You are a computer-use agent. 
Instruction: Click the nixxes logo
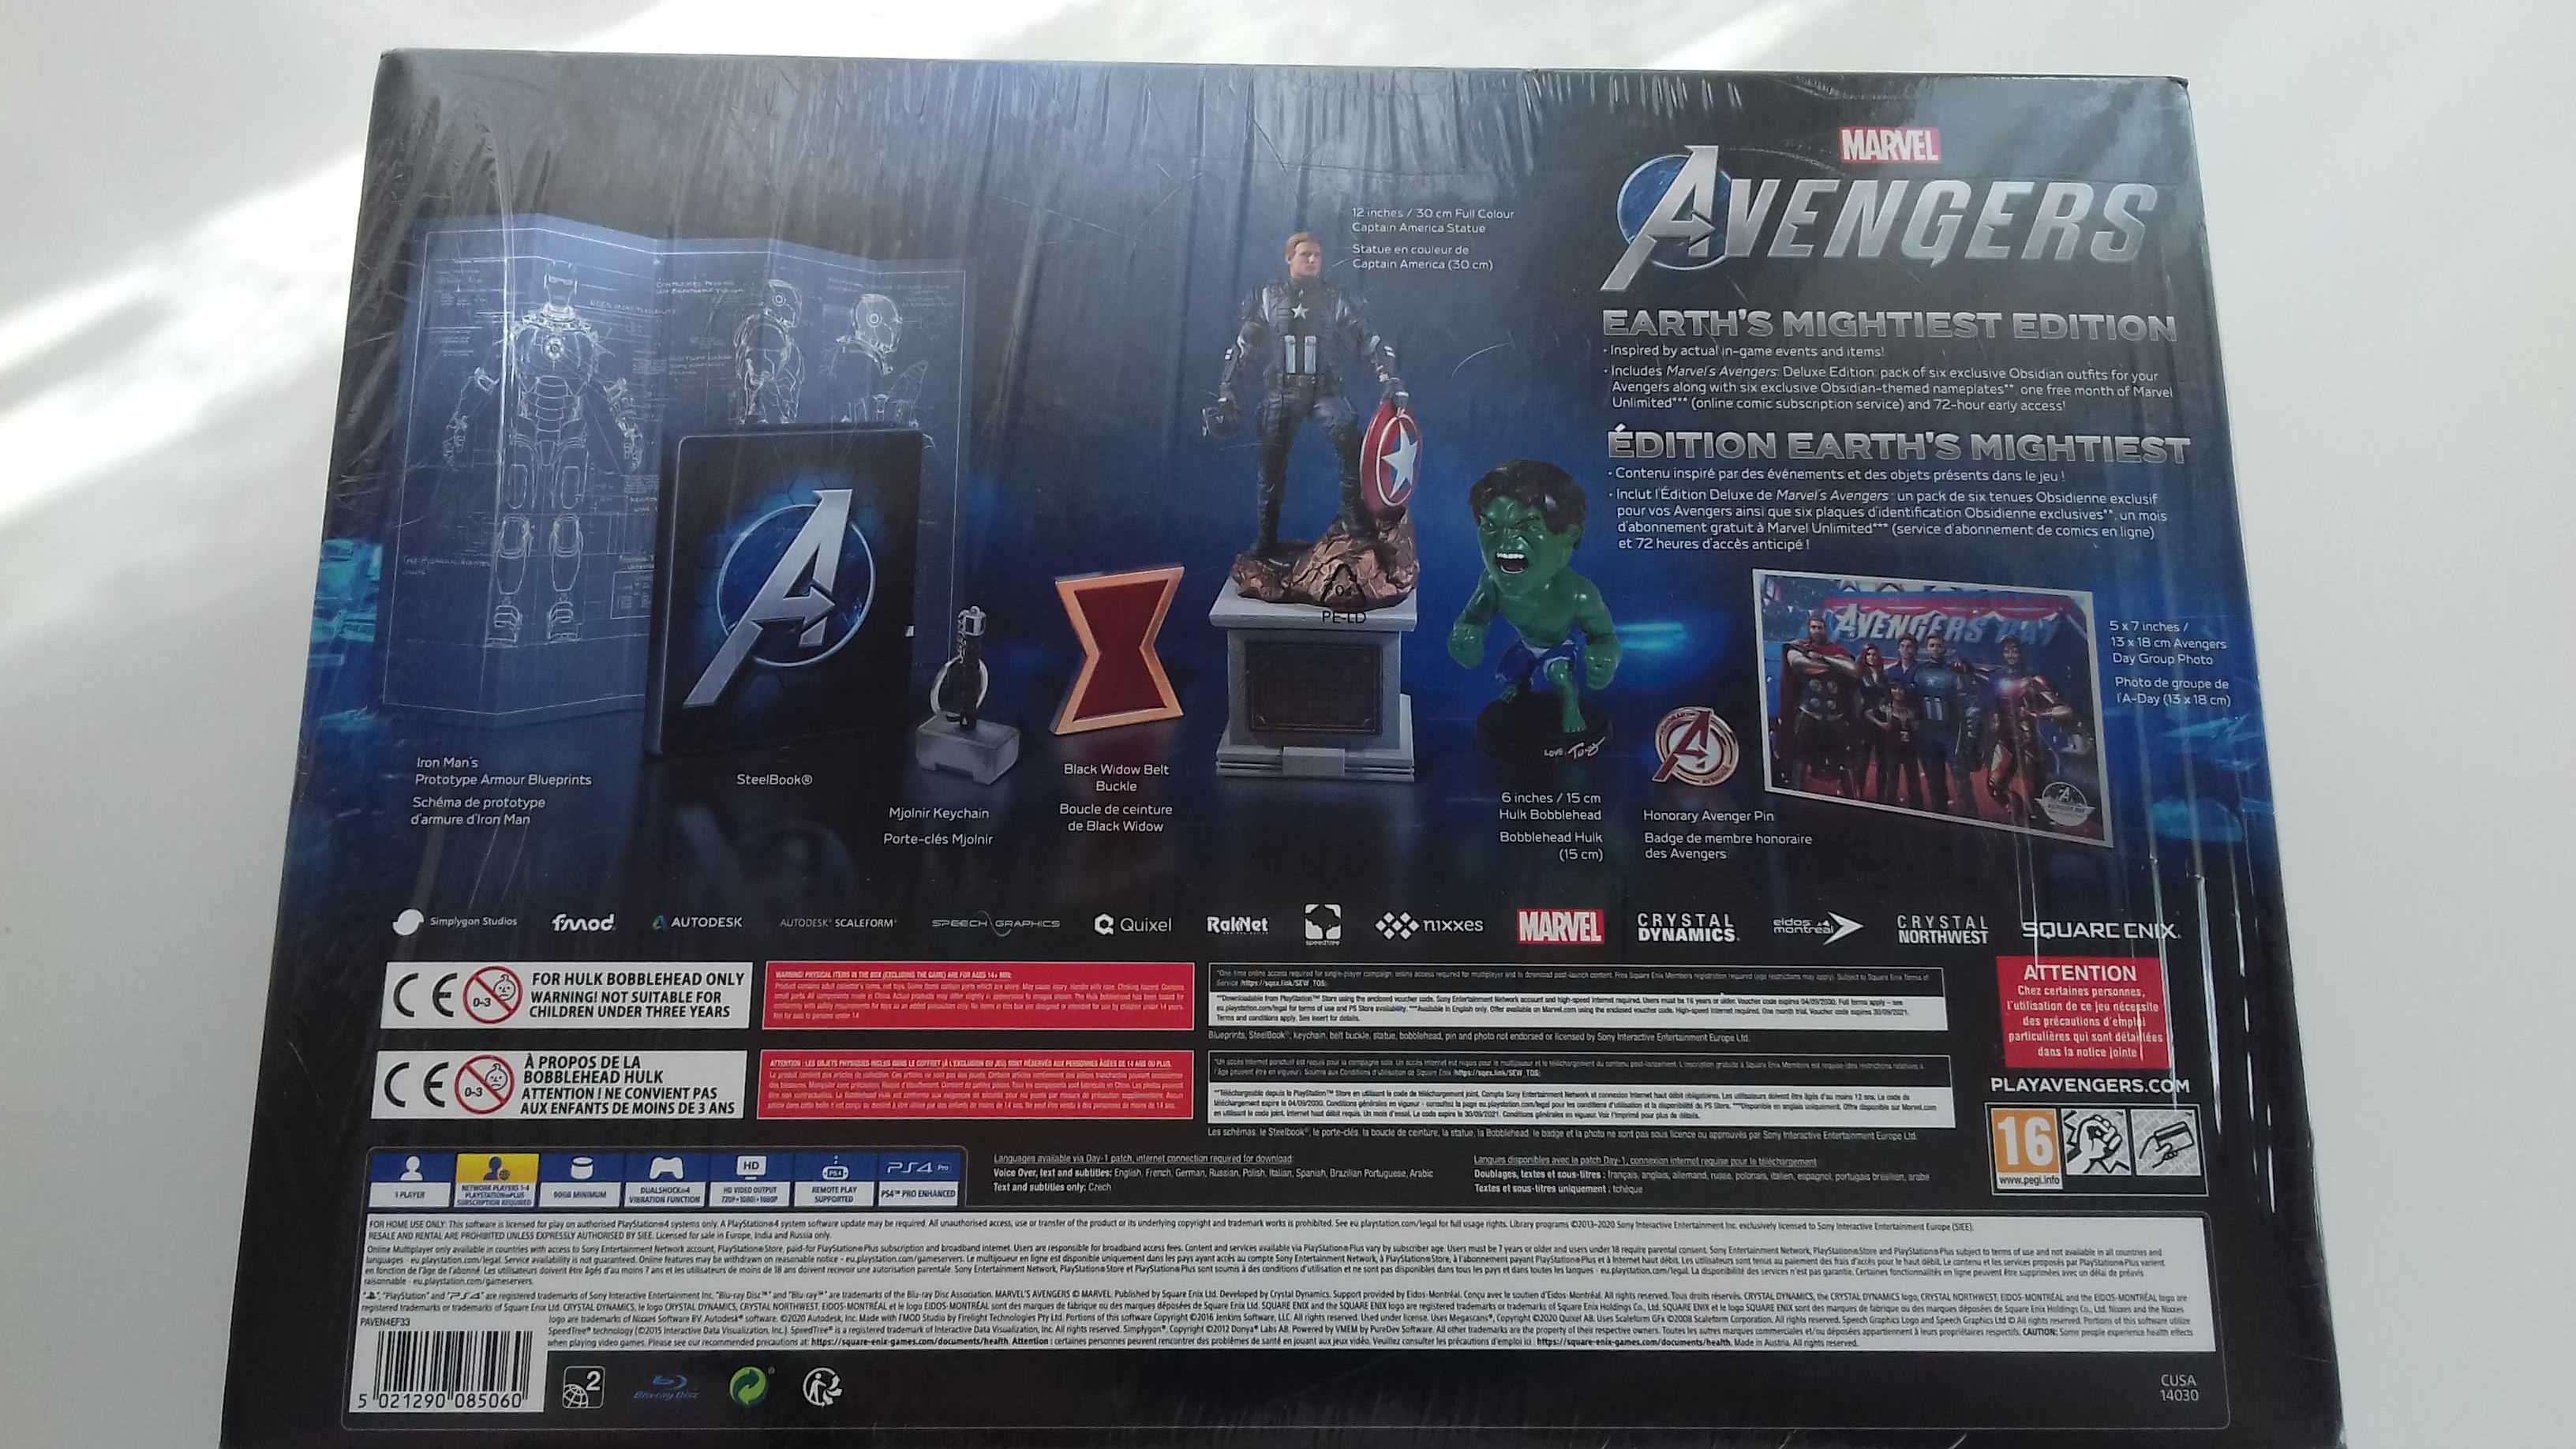pyautogui.click(x=1429, y=926)
